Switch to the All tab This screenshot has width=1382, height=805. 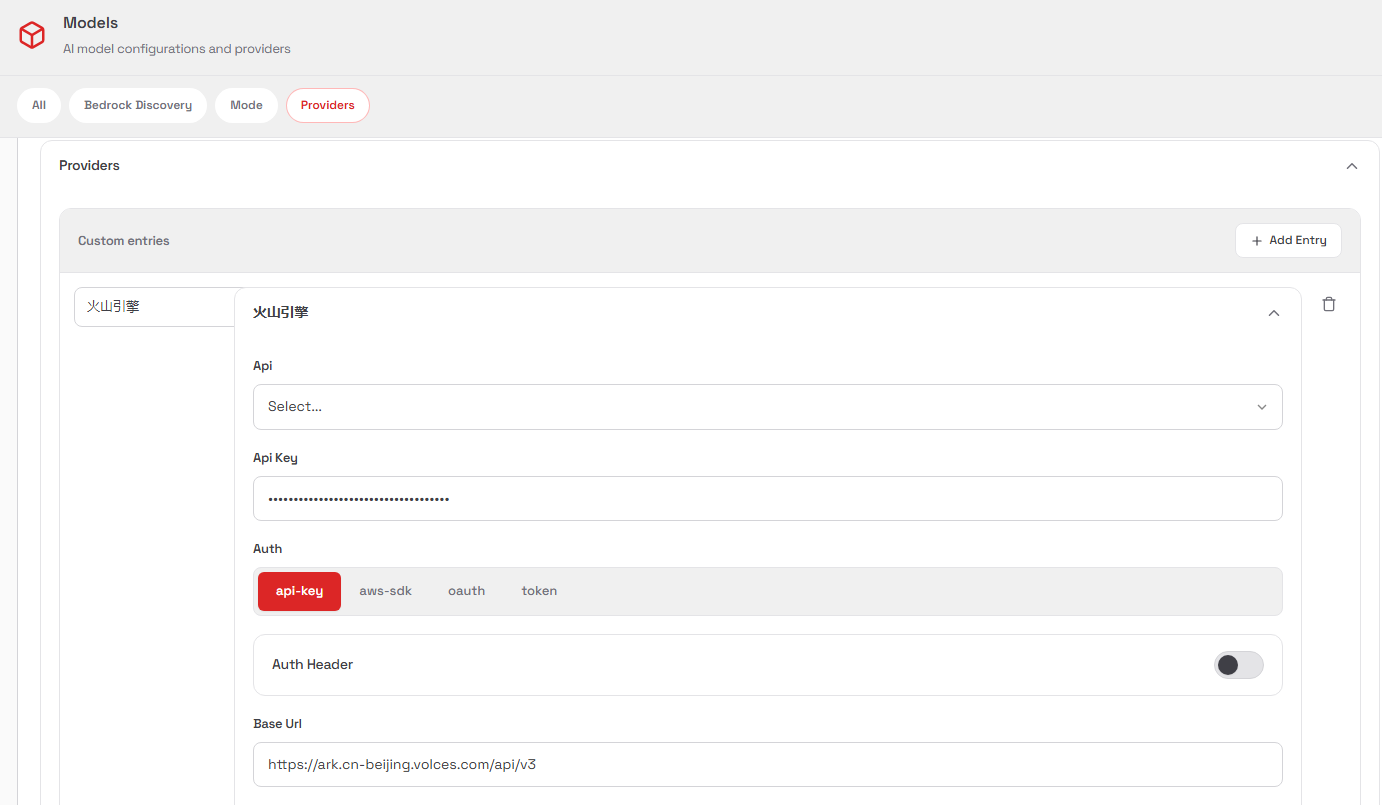point(39,105)
